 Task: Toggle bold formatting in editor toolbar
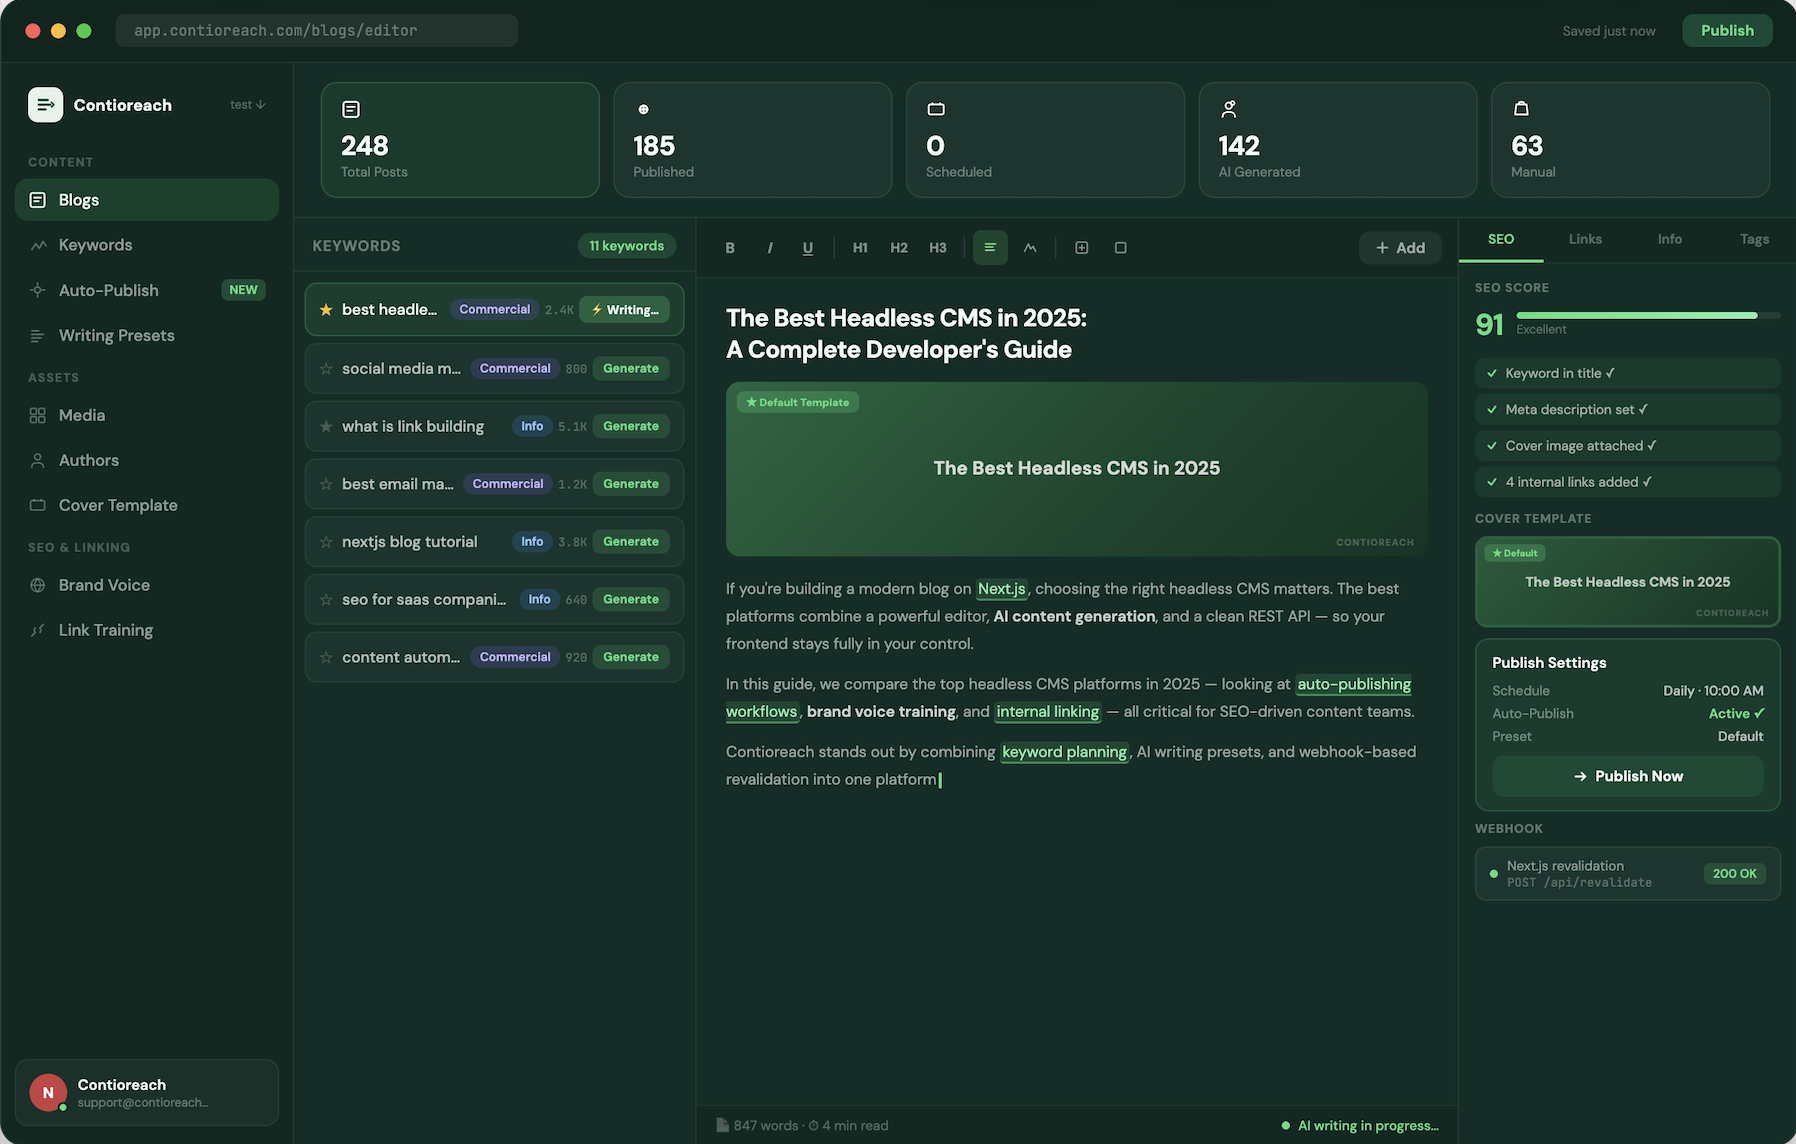coord(730,248)
